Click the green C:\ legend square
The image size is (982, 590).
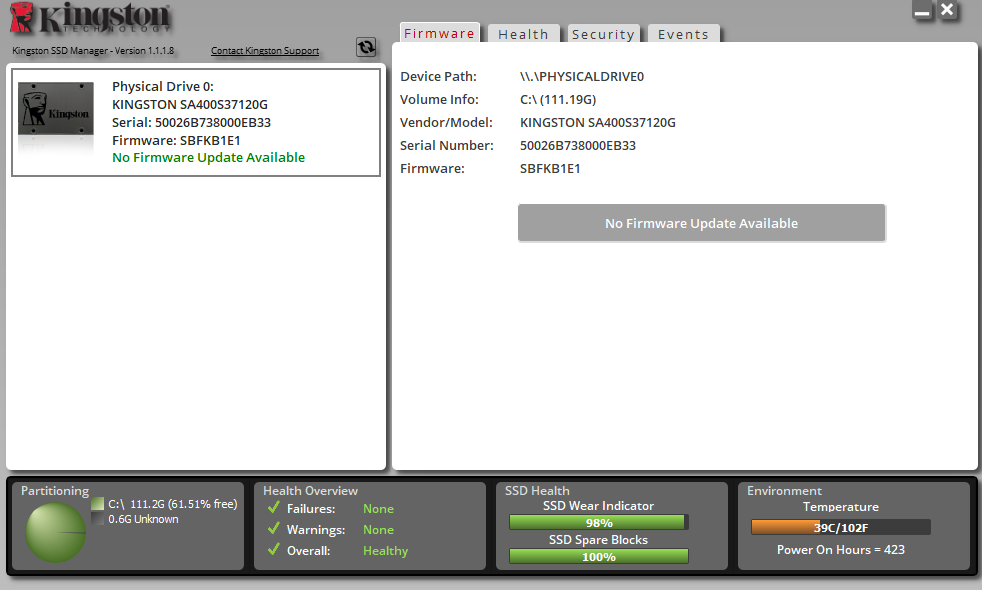97,504
